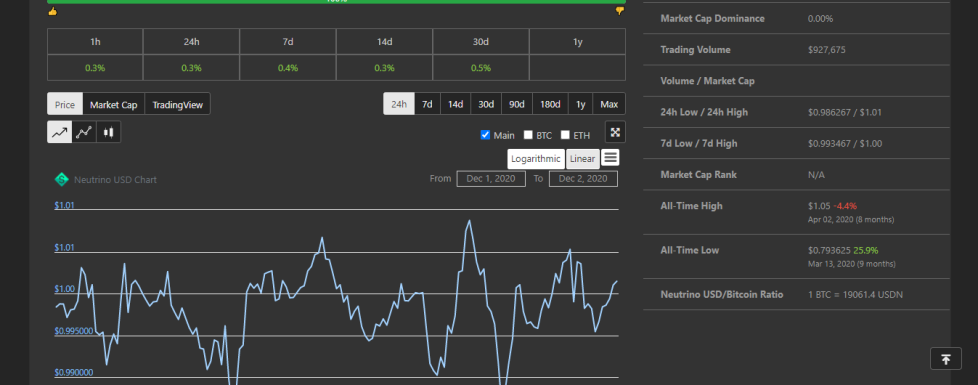This screenshot has height=385, width=978.
Task: Switch to the Market Cap tab
Action: click(114, 104)
